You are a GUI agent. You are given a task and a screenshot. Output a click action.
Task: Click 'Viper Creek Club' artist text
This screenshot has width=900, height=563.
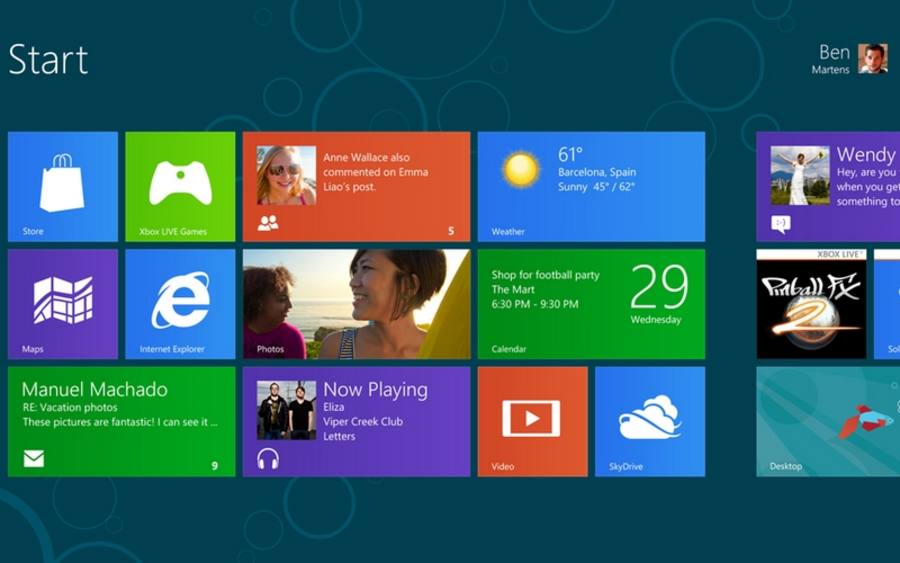point(363,421)
